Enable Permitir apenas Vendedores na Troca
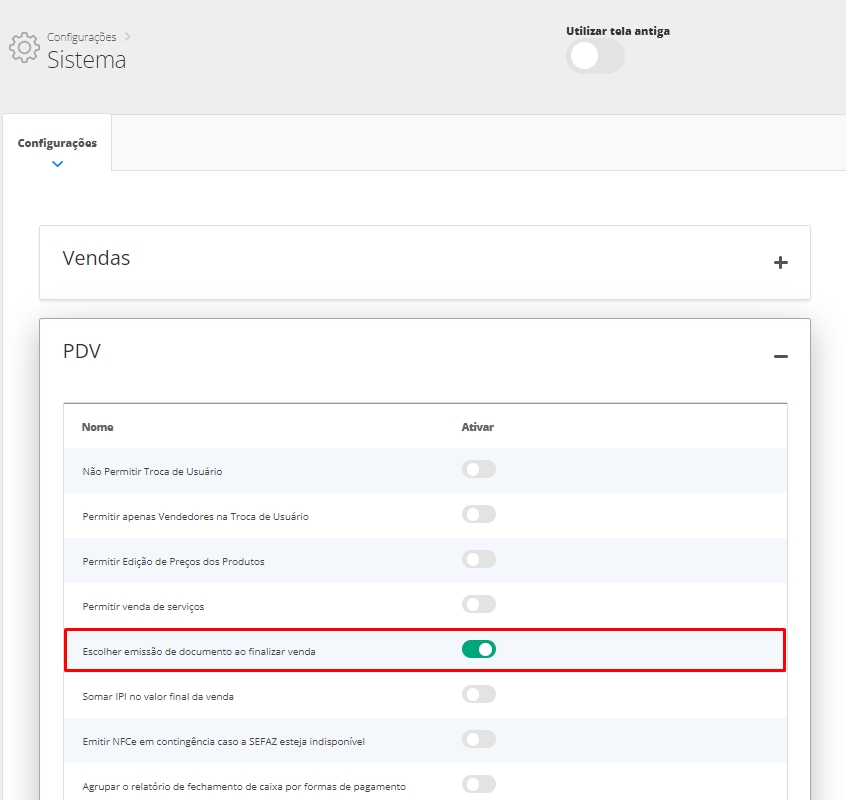The height and width of the screenshot is (800, 846). (479, 515)
